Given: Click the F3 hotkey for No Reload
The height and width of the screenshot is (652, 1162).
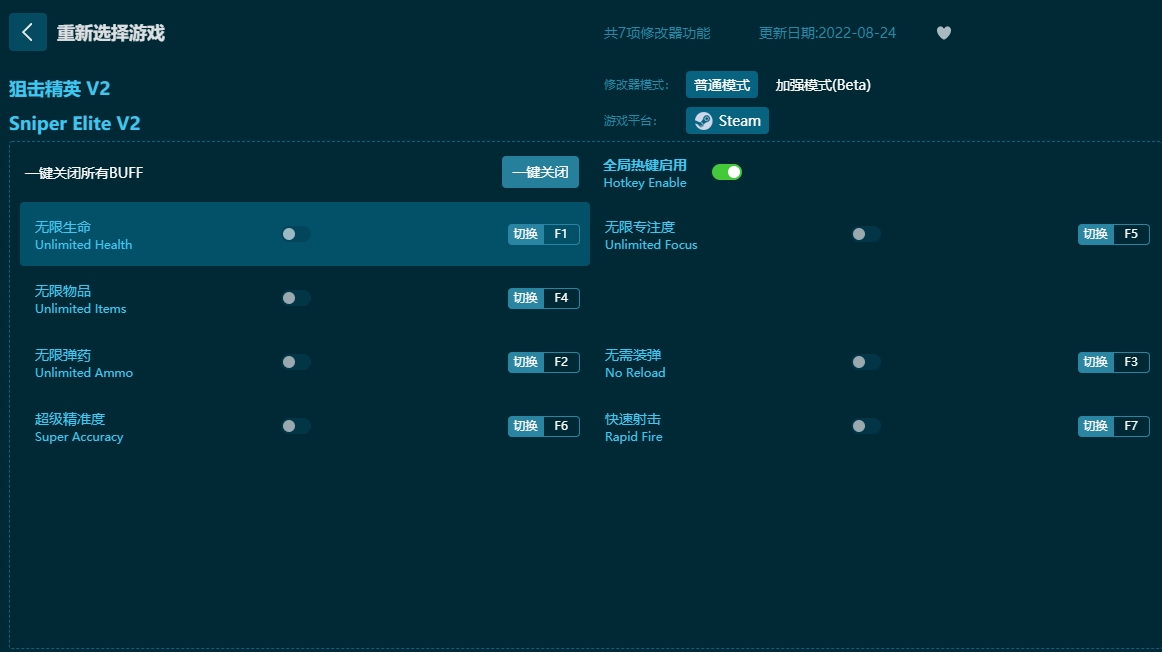Looking at the screenshot, I should pos(1113,362).
